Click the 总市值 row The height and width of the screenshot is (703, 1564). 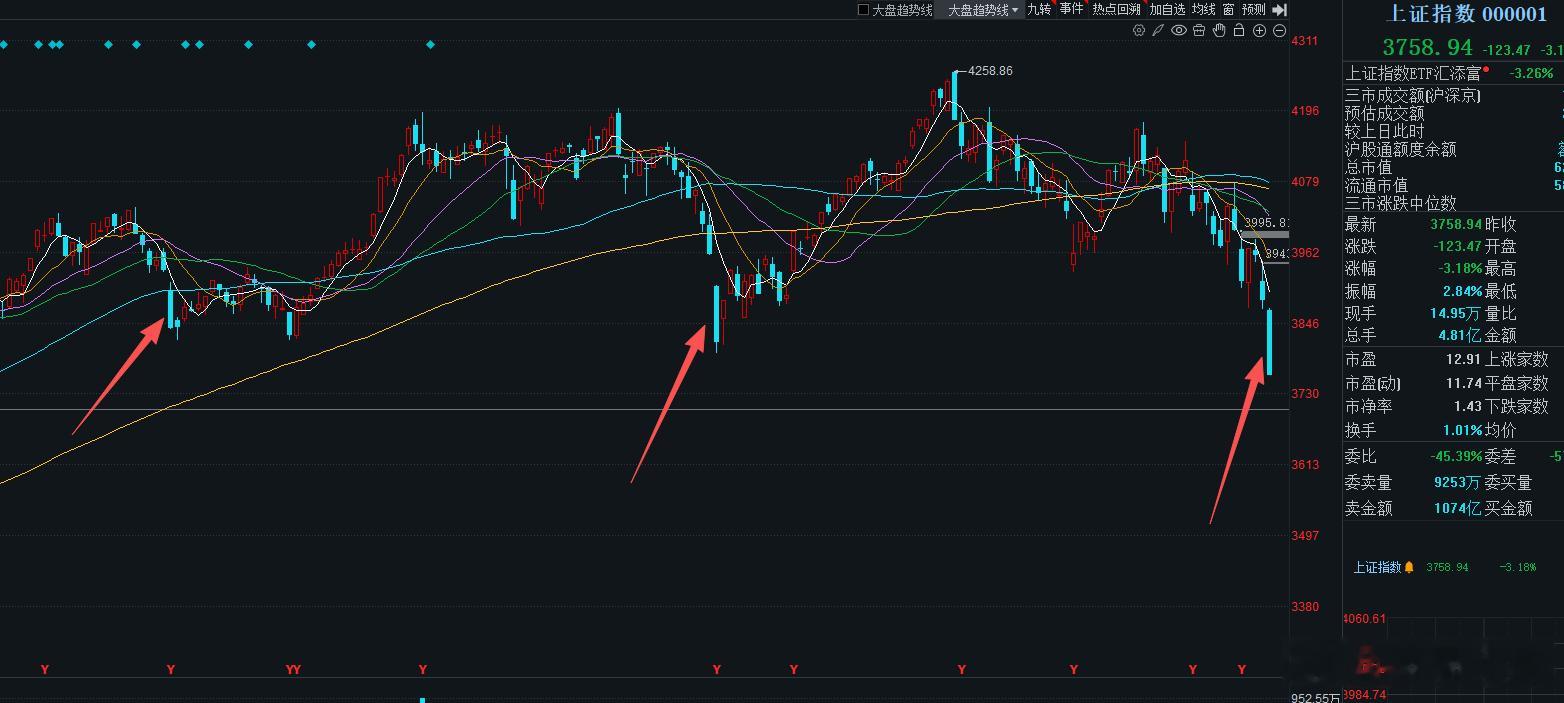point(1453,168)
